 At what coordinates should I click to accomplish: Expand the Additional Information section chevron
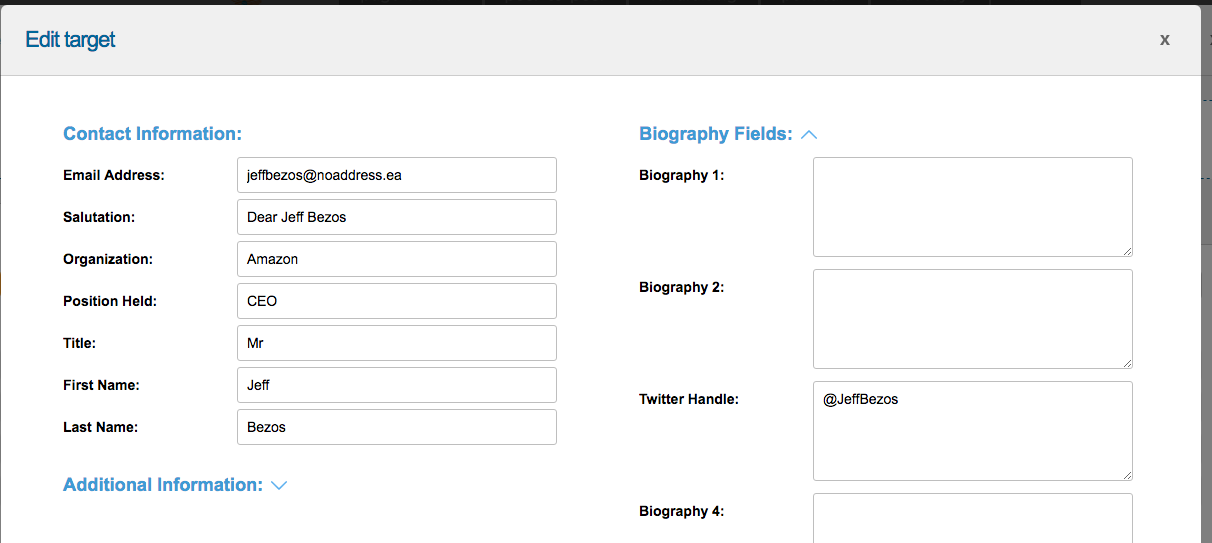279,485
